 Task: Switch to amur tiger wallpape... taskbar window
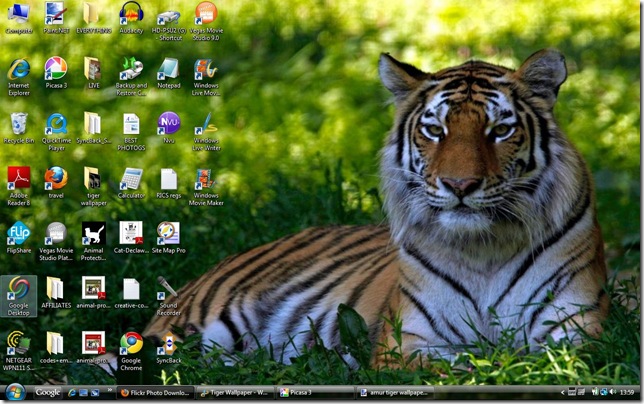pyautogui.click(x=394, y=393)
